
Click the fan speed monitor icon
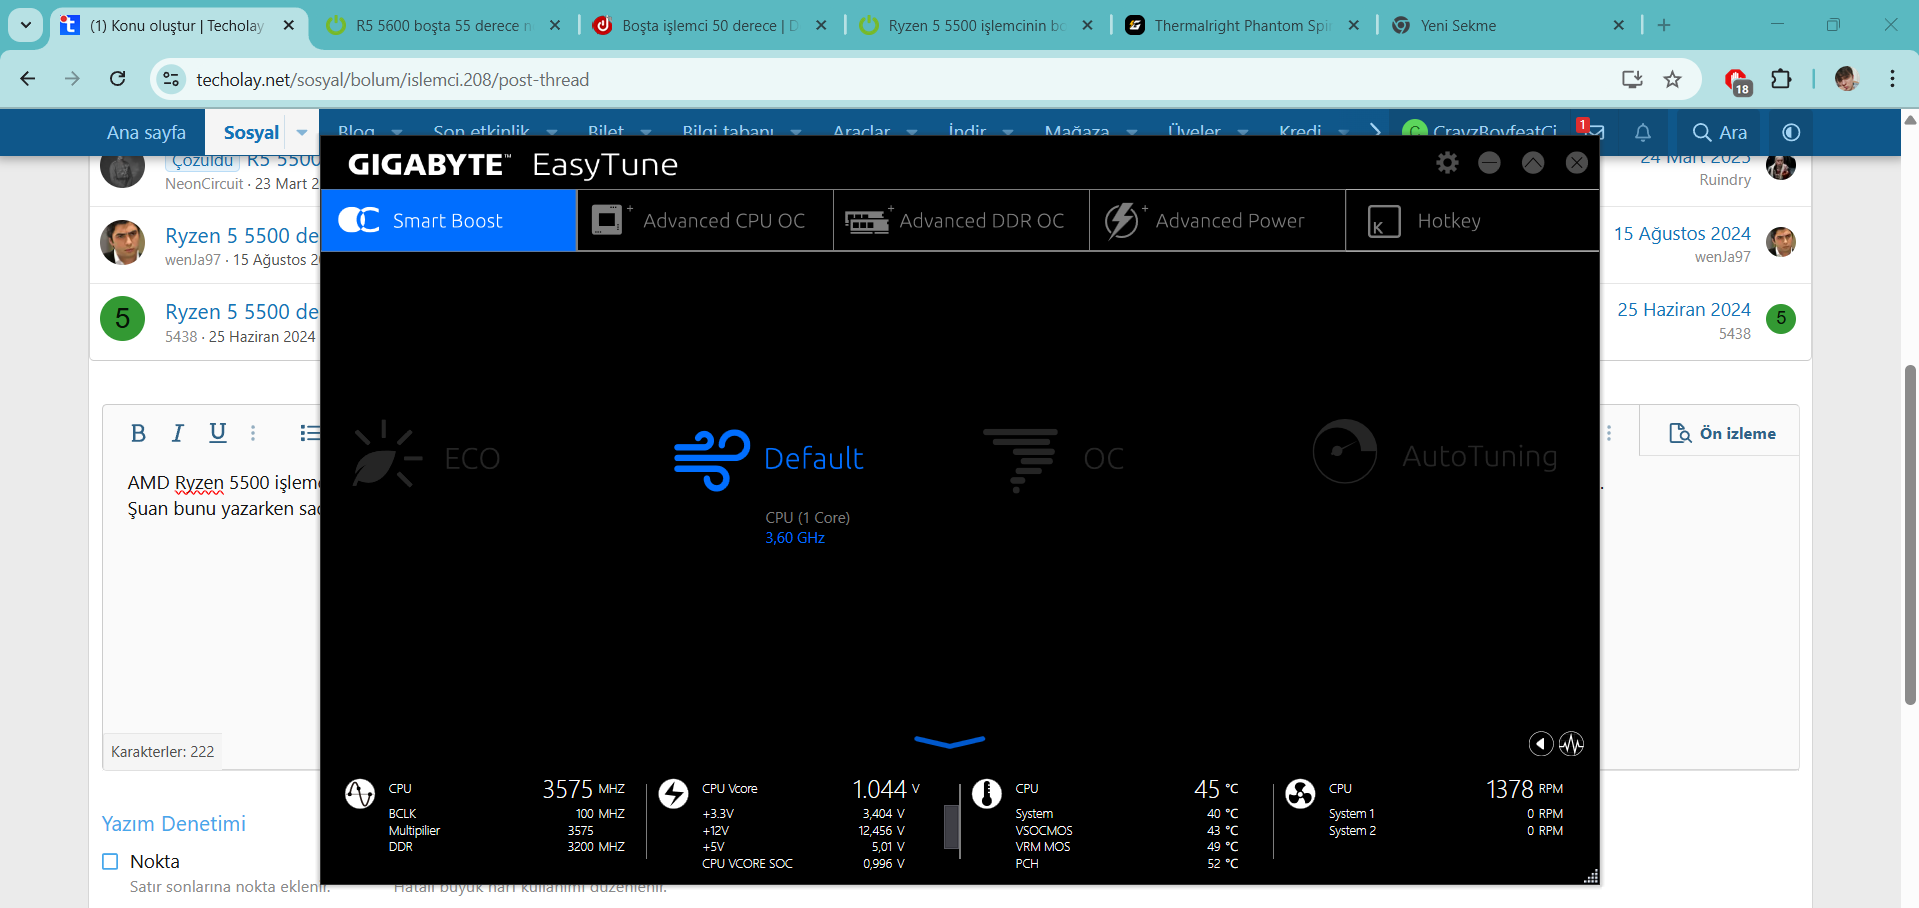click(x=1300, y=793)
